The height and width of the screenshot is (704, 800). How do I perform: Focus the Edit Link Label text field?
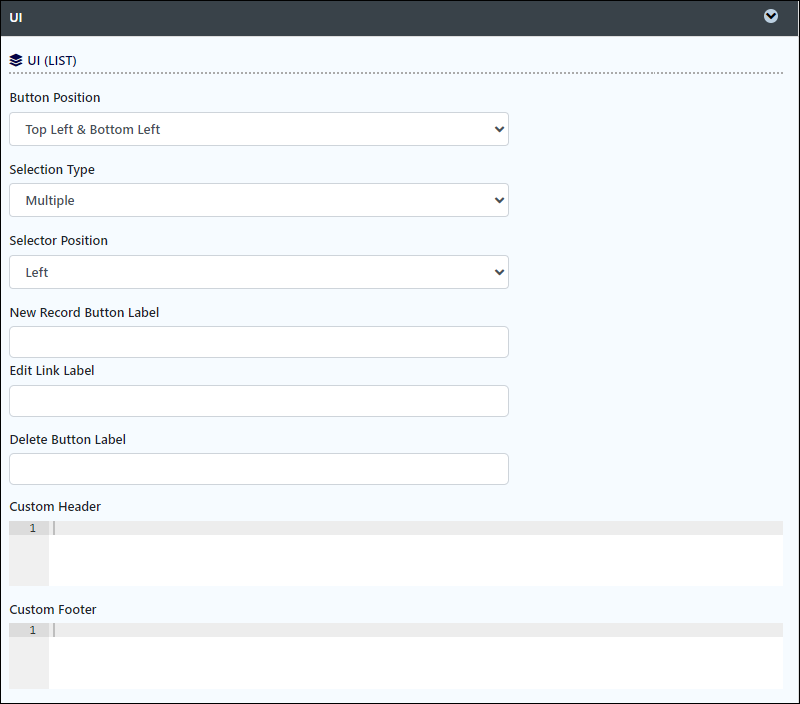[x=259, y=401]
